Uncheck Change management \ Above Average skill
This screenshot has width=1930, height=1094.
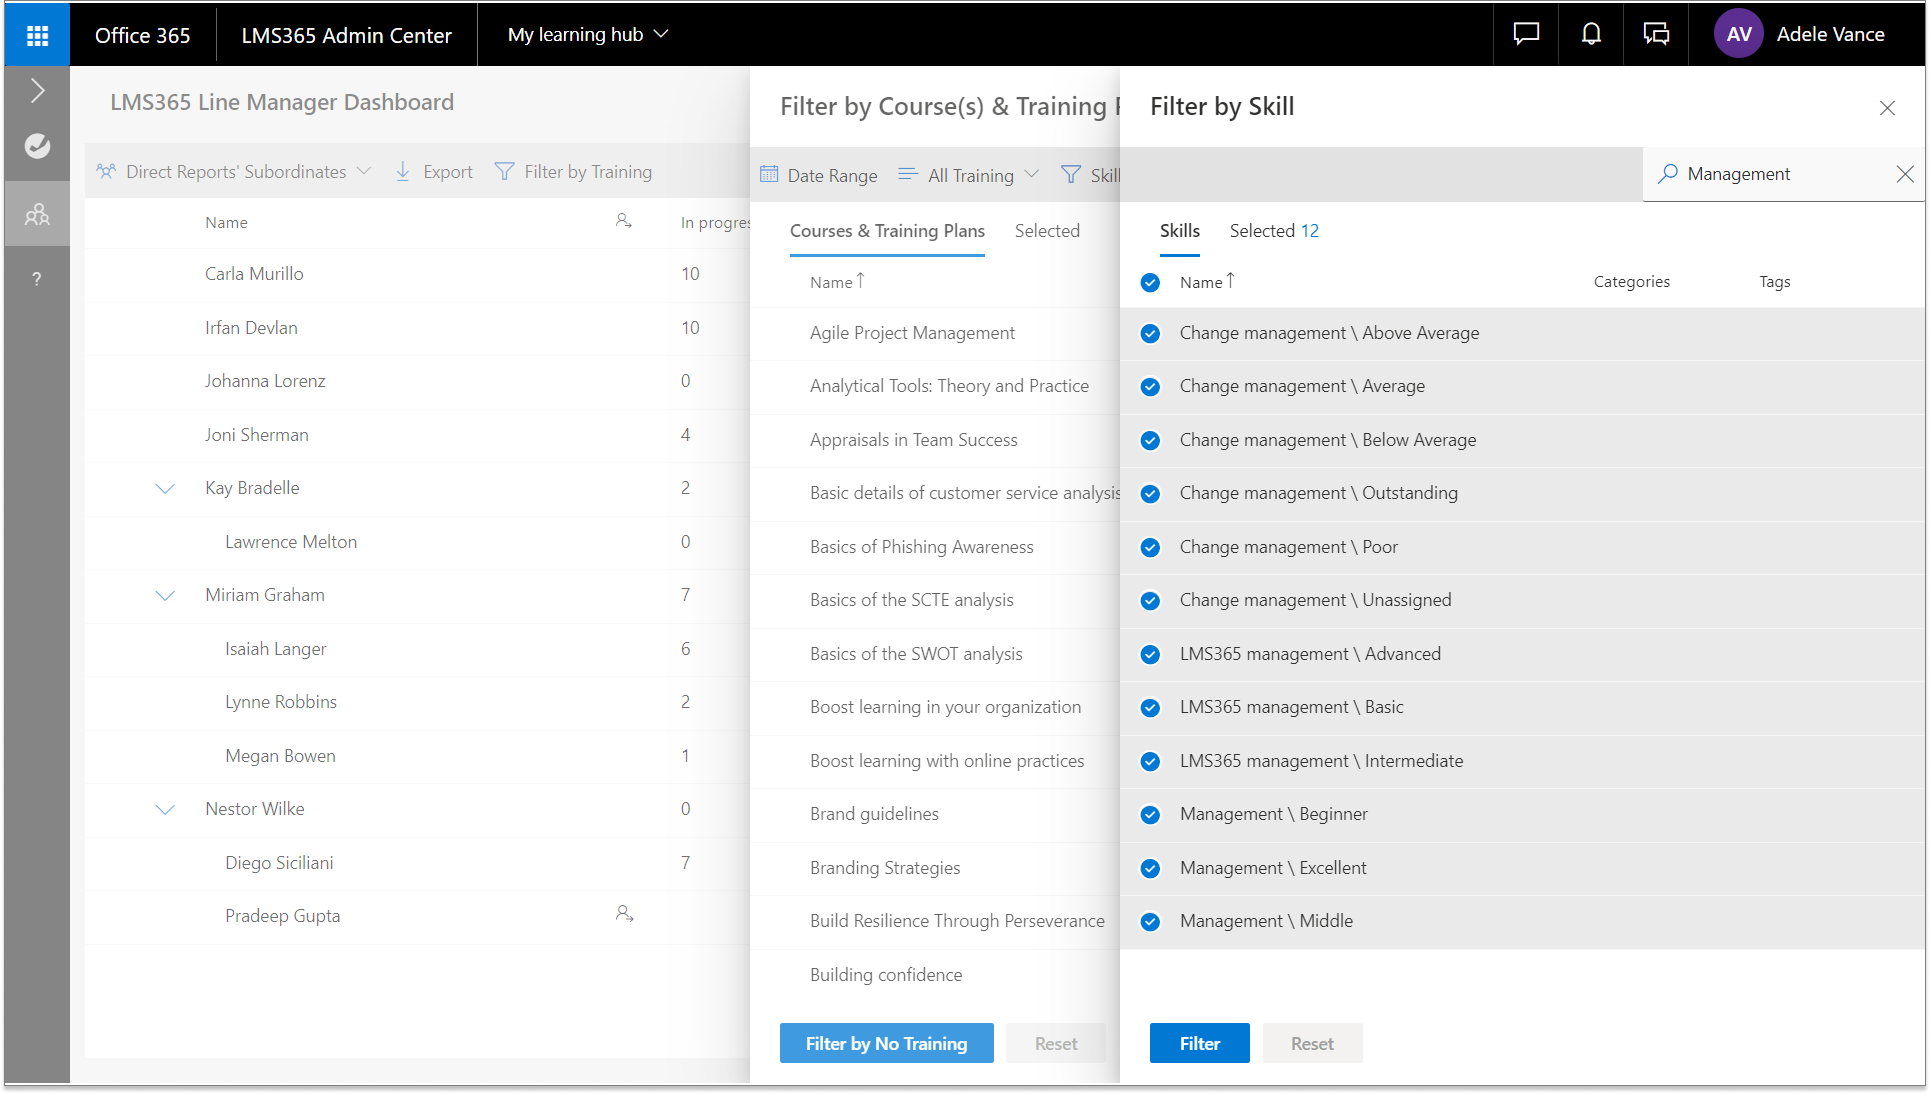1150,334
